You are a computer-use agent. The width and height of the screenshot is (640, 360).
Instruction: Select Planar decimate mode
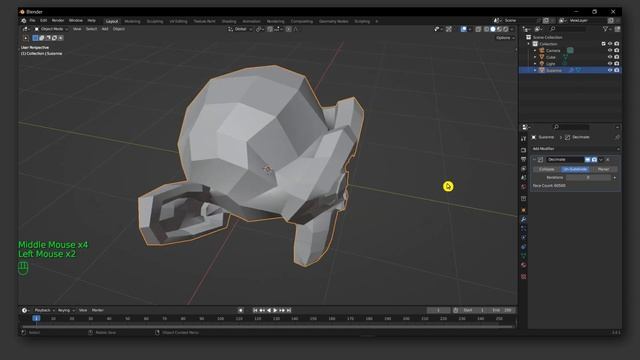[603, 169]
